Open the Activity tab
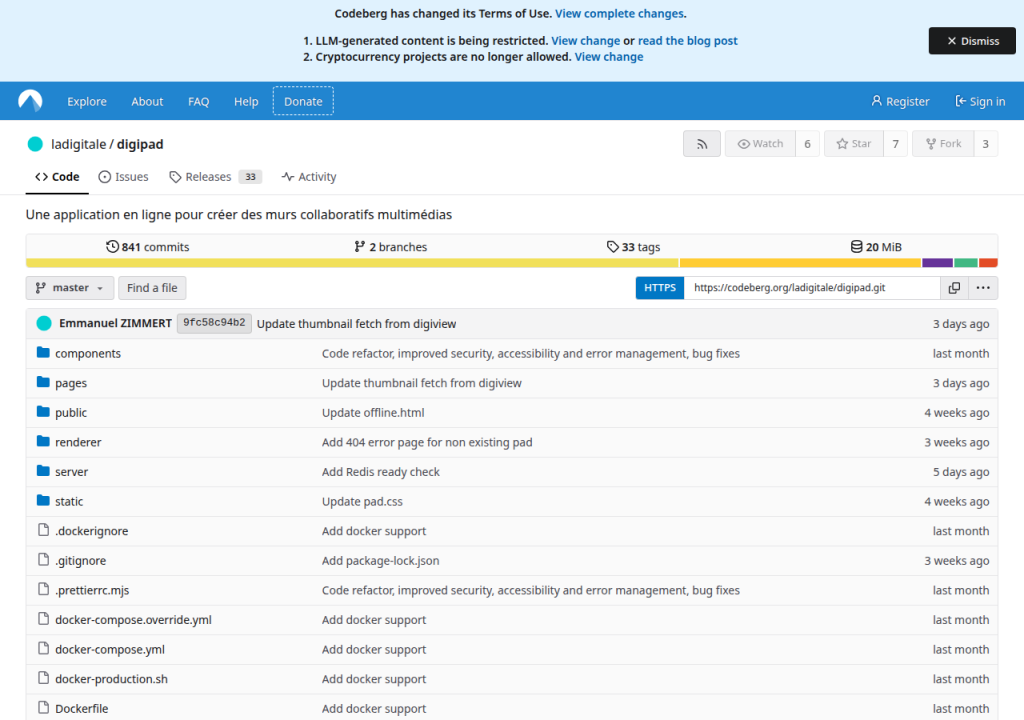 [309, 176]
